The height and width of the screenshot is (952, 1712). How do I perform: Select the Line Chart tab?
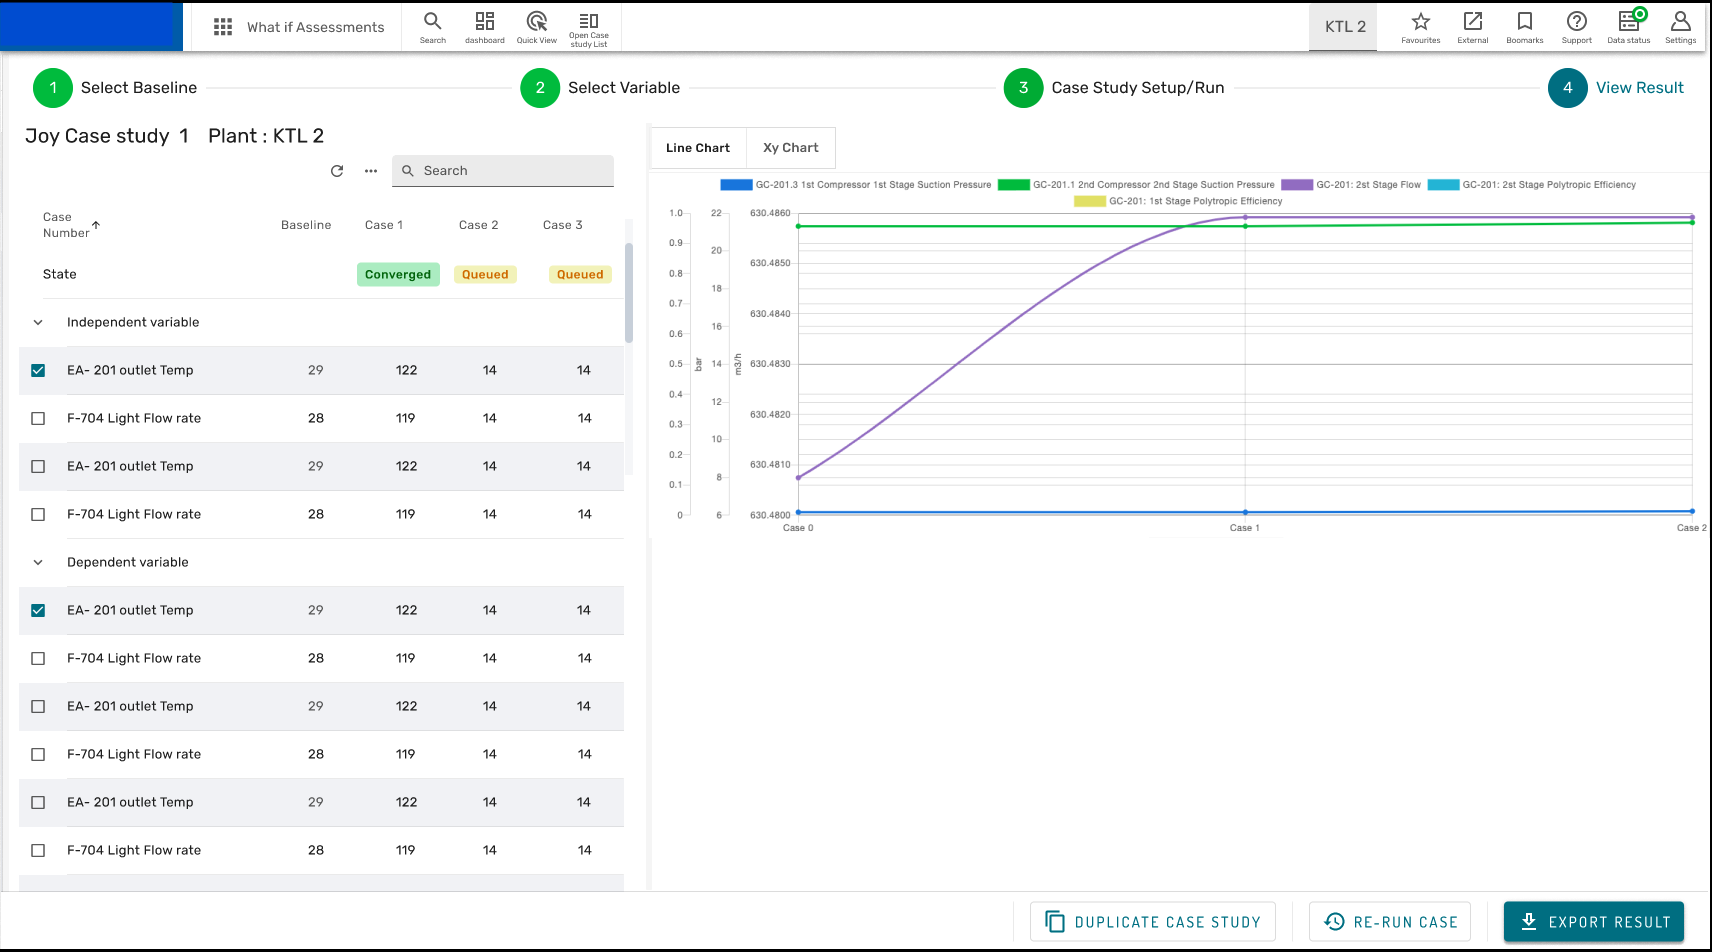(698, 148)
